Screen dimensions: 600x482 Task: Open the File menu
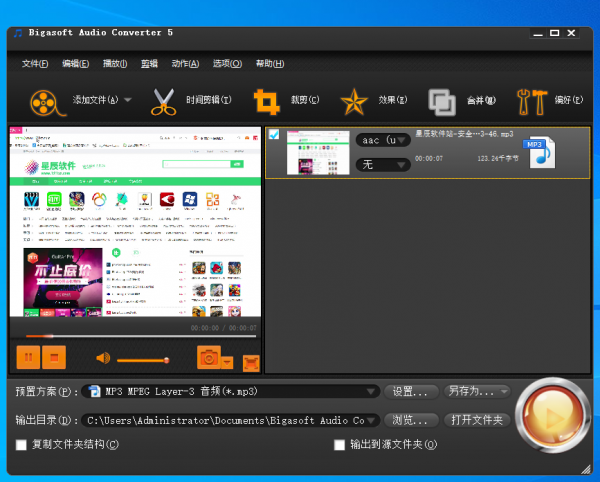35,64
